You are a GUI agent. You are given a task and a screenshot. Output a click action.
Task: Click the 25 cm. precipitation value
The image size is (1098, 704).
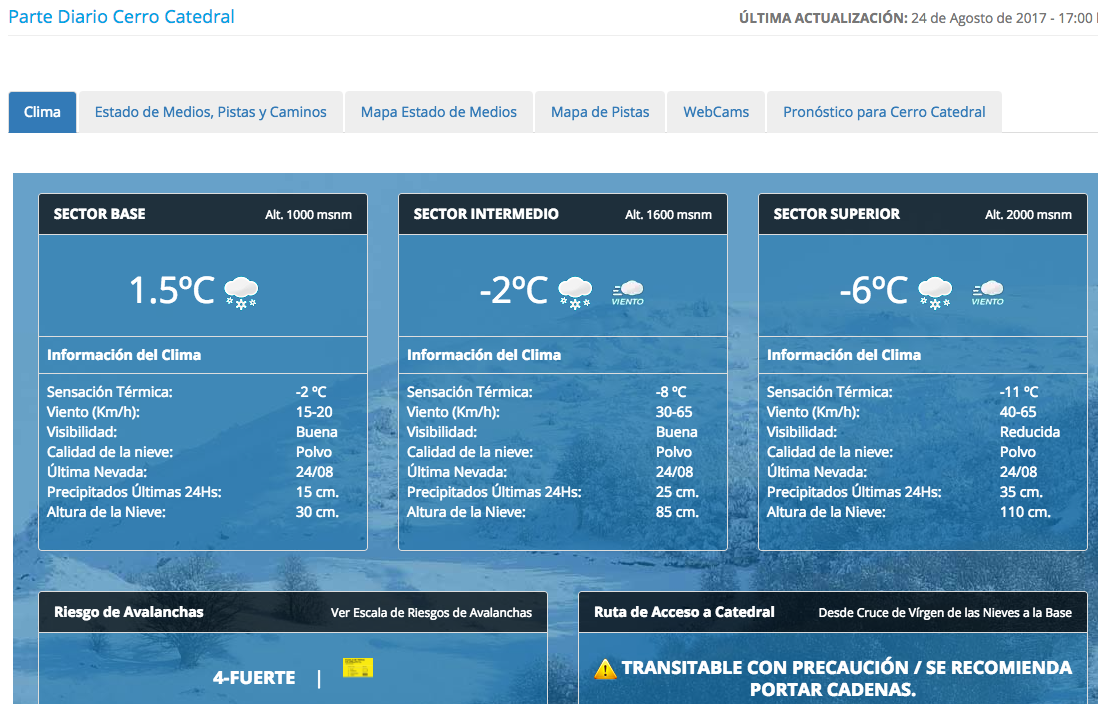tap(677, 492)
